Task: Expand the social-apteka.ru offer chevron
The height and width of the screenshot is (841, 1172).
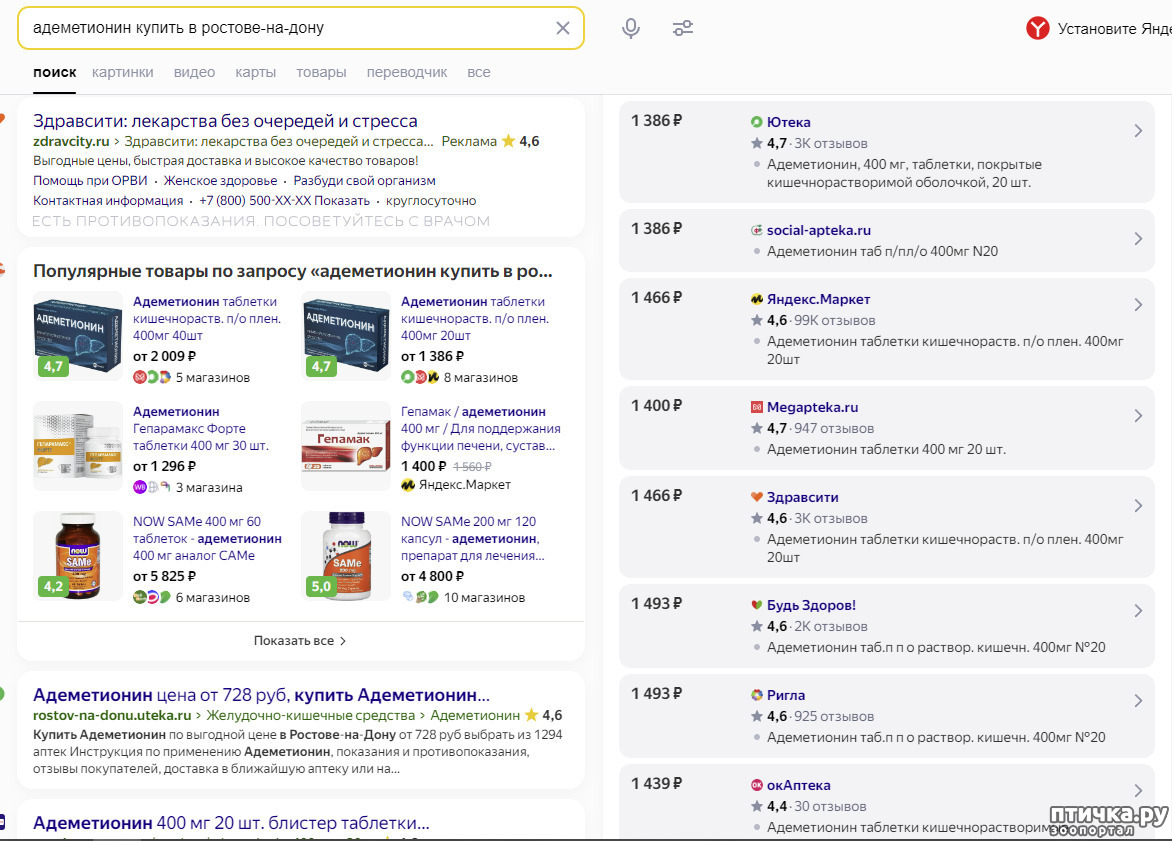Action: point(1138,239)
